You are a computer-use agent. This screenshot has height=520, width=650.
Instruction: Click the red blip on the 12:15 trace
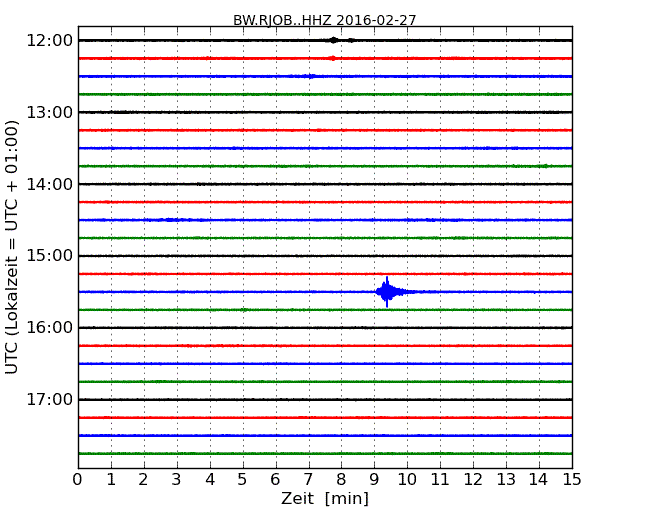tap(332, 58)
